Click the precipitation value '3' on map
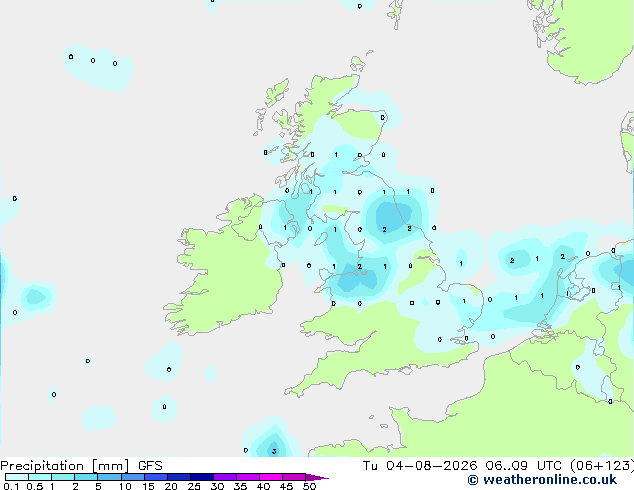This screenshot has width=634, height=490. click(274, 451)
